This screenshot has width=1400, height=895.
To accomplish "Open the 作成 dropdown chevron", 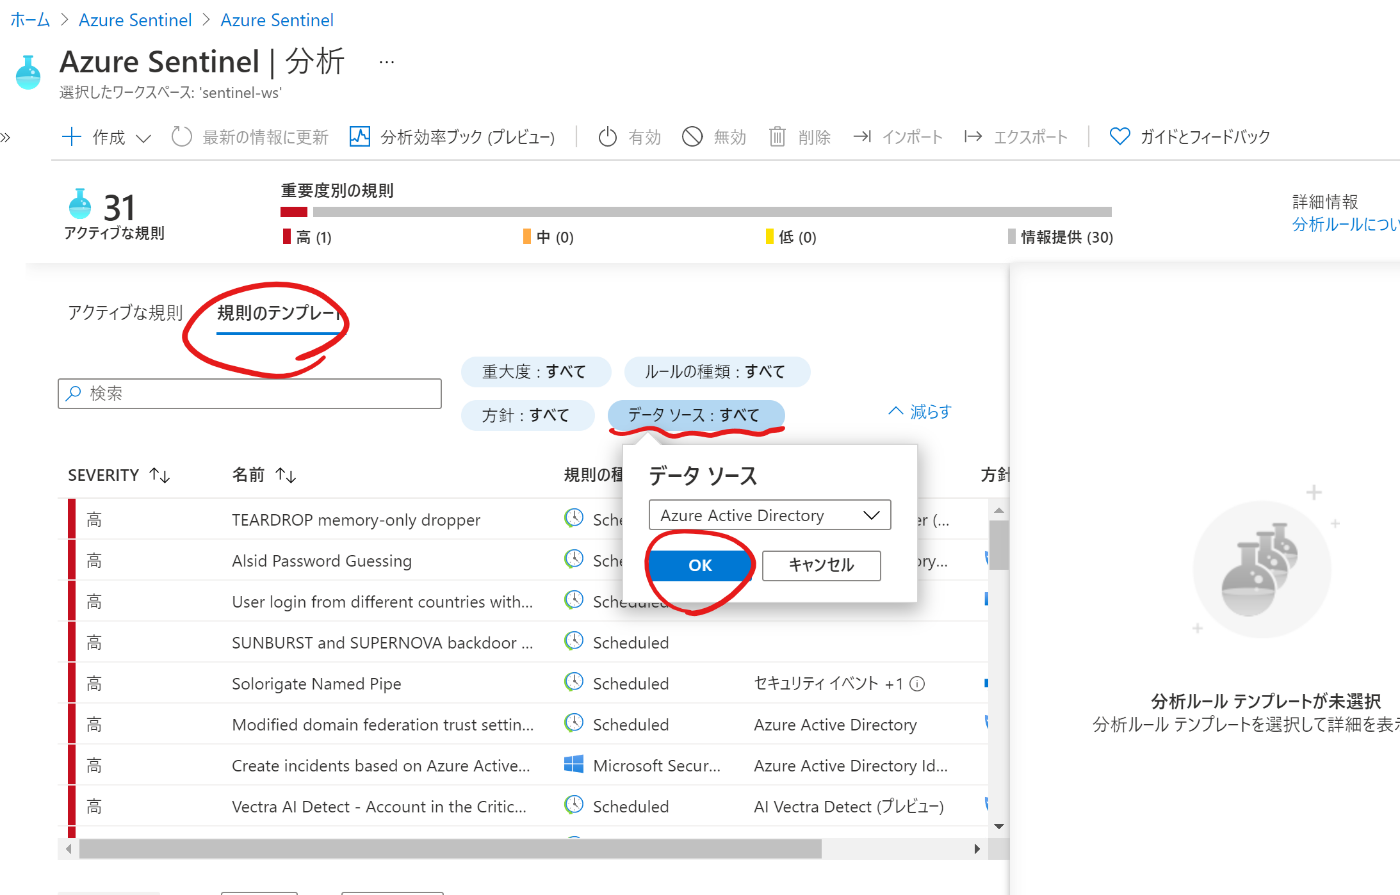I will pos(143,138).
